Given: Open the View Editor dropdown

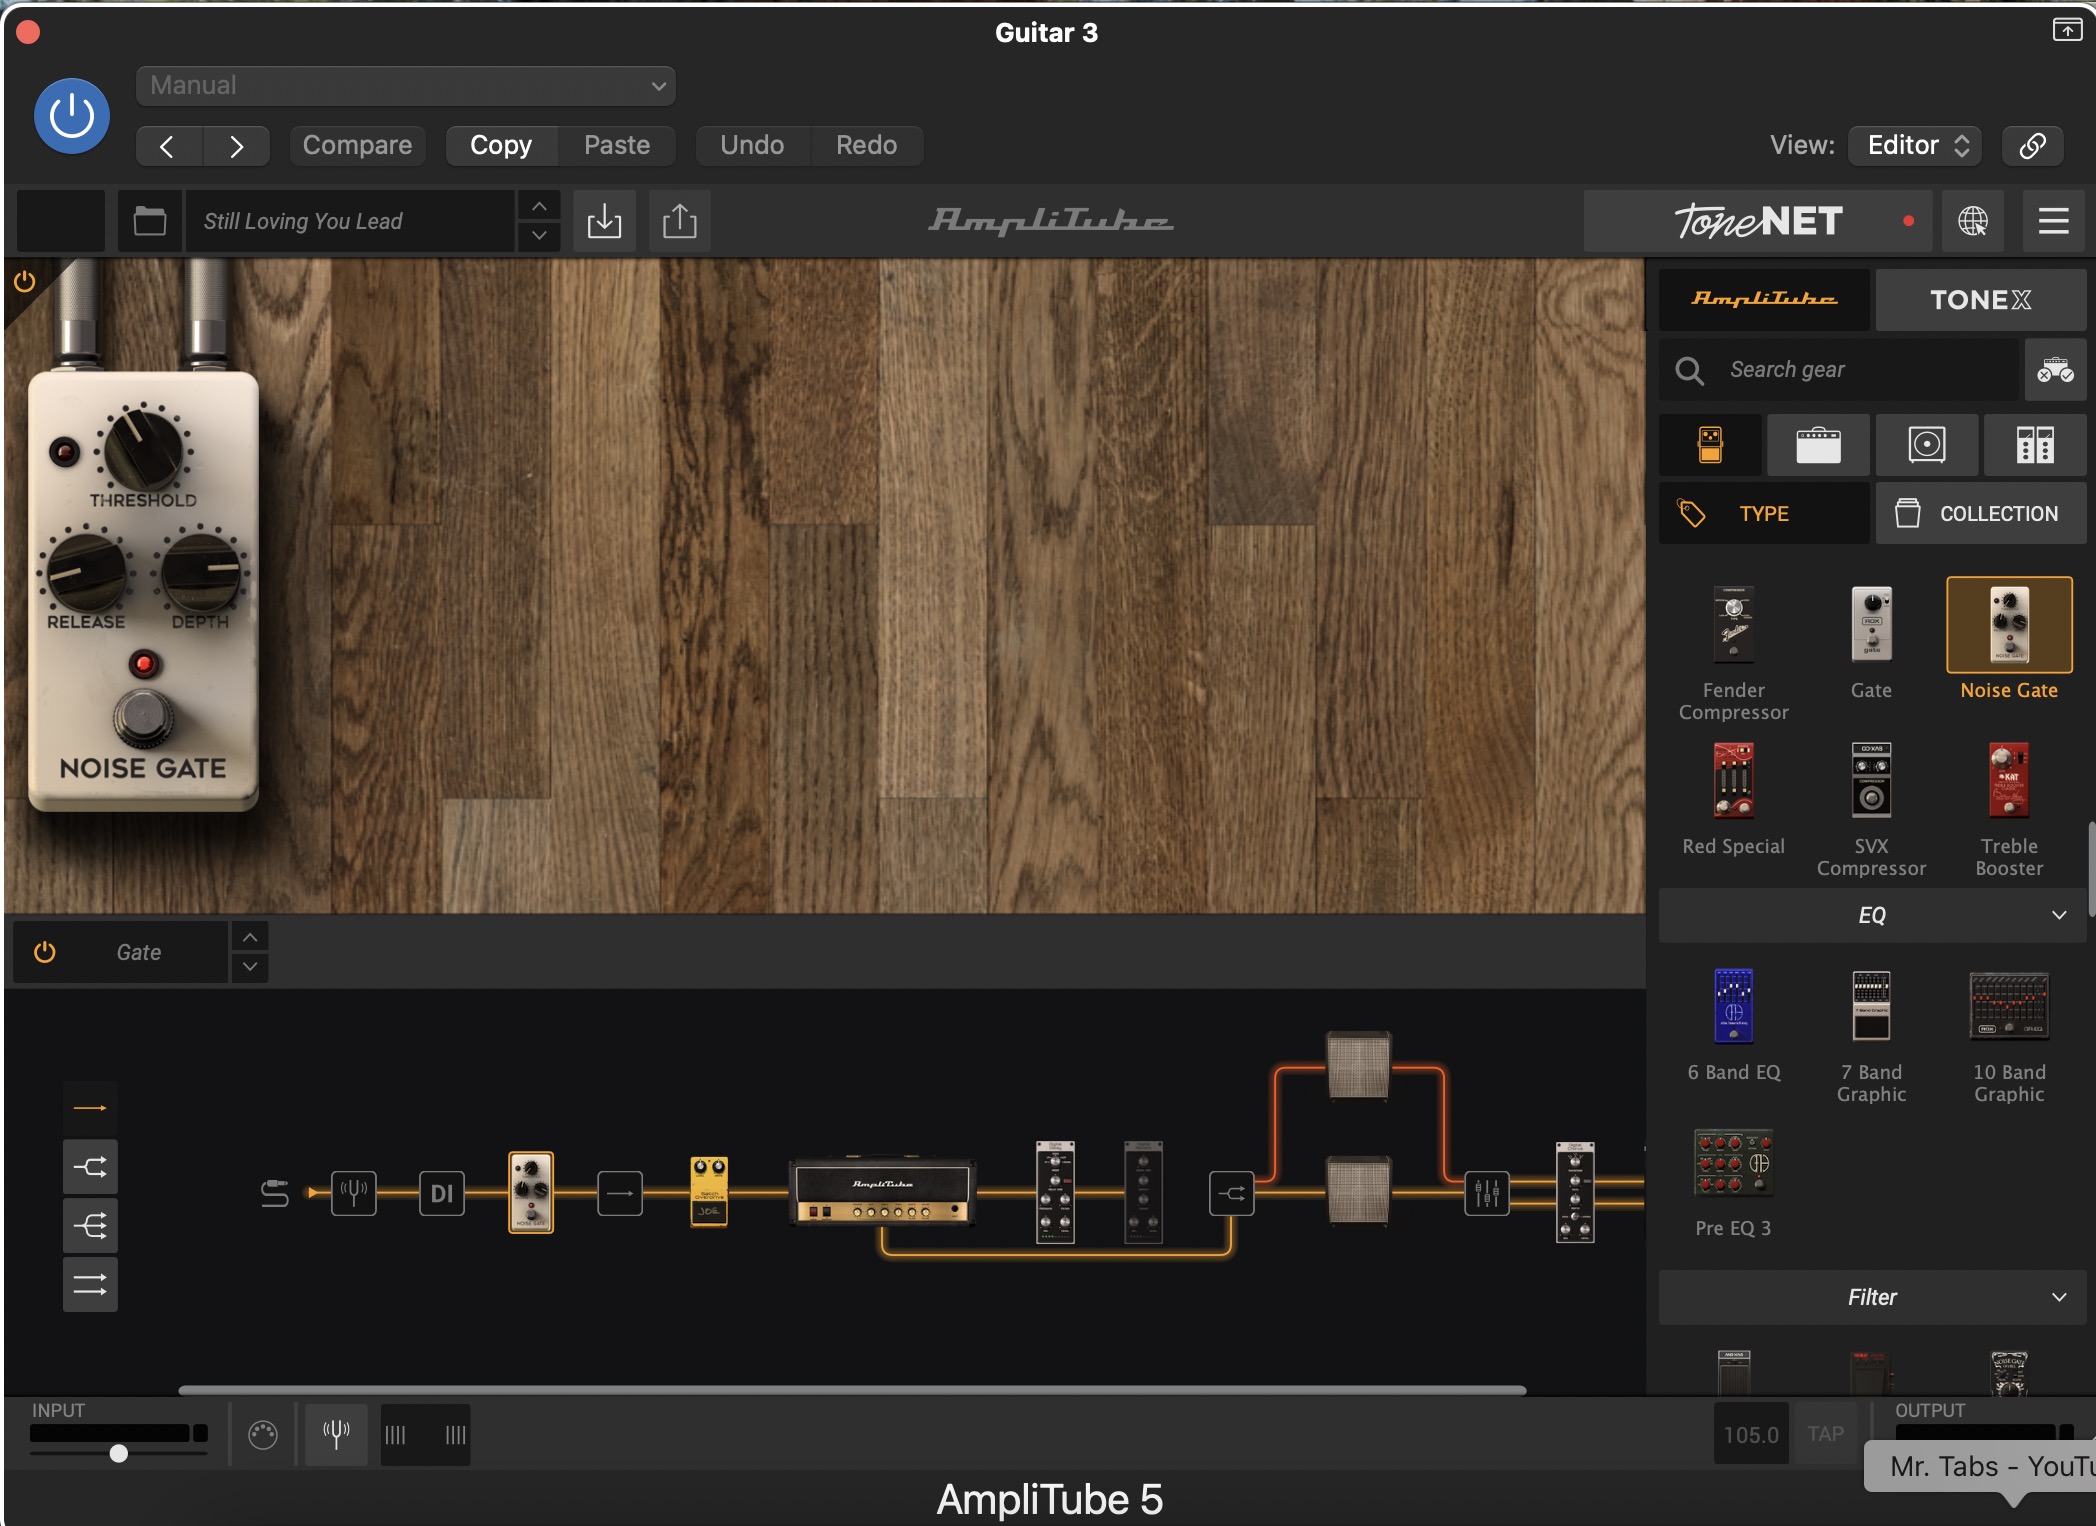Looking at the screenshot, I should pos(1915,146).
